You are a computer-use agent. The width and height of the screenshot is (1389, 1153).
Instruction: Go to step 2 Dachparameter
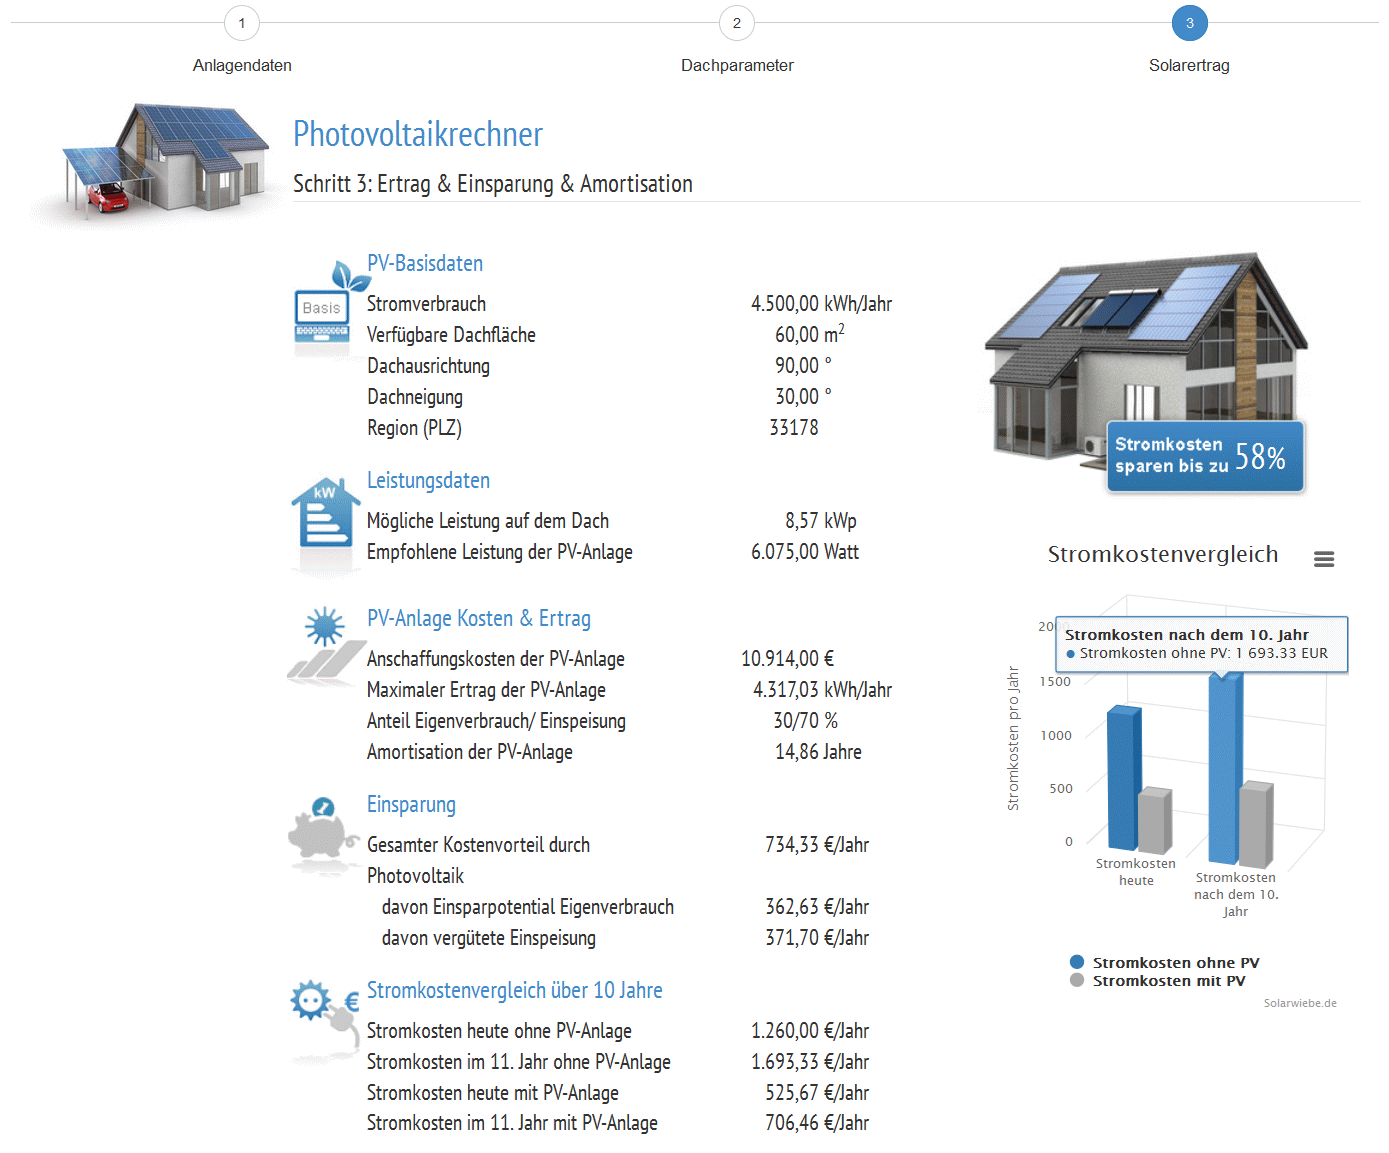click(x=737, y=23)
